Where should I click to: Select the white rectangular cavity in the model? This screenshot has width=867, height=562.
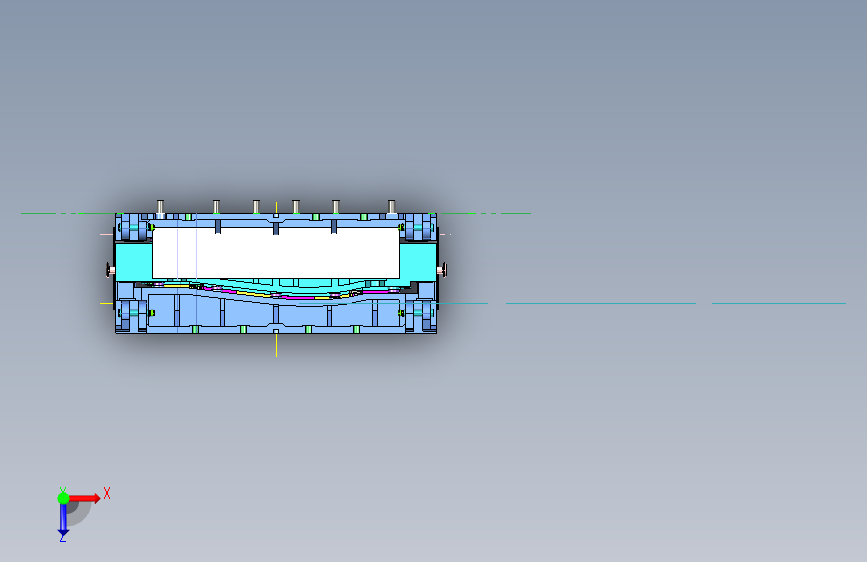pos(276,253)
